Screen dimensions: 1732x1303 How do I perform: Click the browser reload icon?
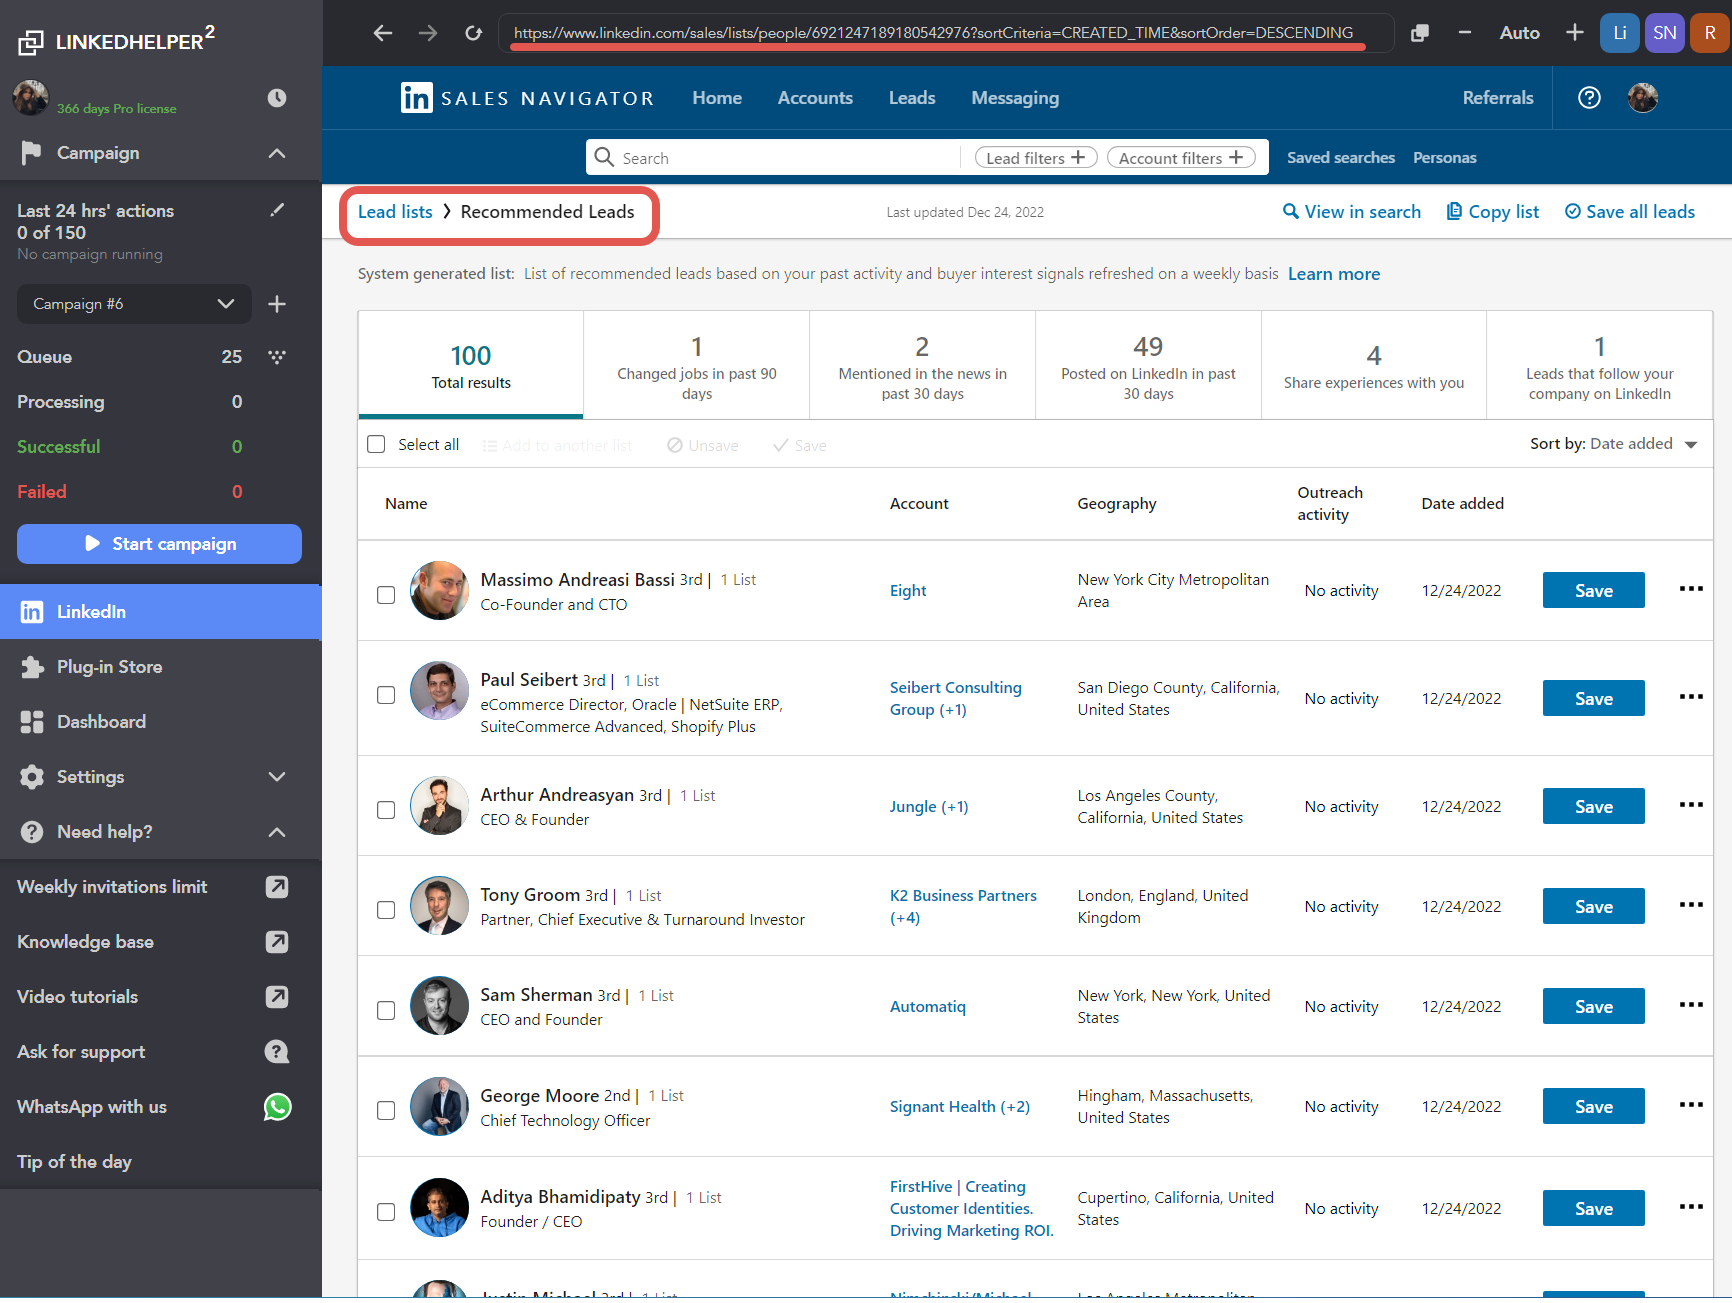[473, 33]
